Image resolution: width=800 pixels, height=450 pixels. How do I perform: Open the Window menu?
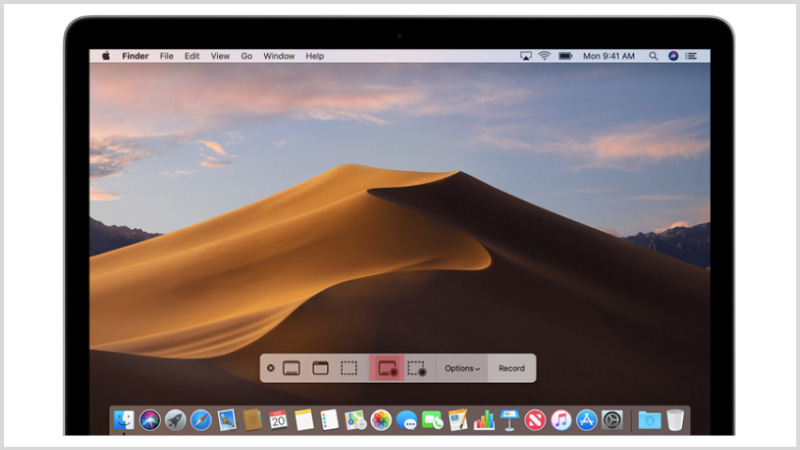click(279, 56)
